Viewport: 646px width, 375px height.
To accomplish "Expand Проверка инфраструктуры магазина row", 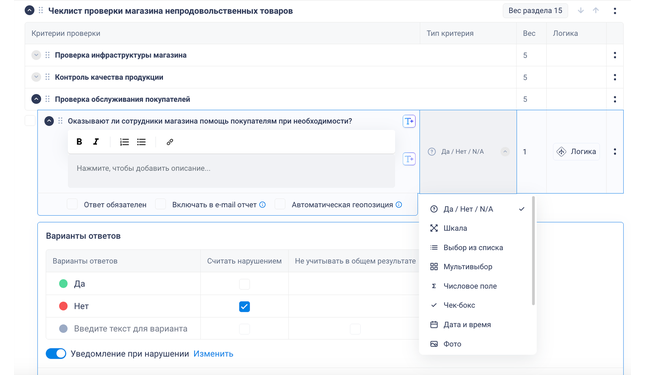I will tap(36, 55).
